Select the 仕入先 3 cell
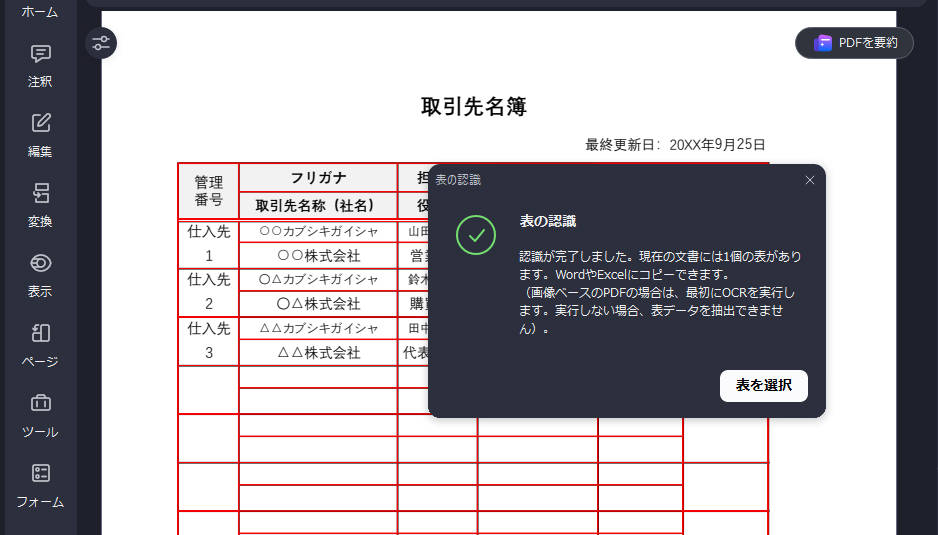Image resolution: width=938 pixels, height=535 pixels. (209, 341)
